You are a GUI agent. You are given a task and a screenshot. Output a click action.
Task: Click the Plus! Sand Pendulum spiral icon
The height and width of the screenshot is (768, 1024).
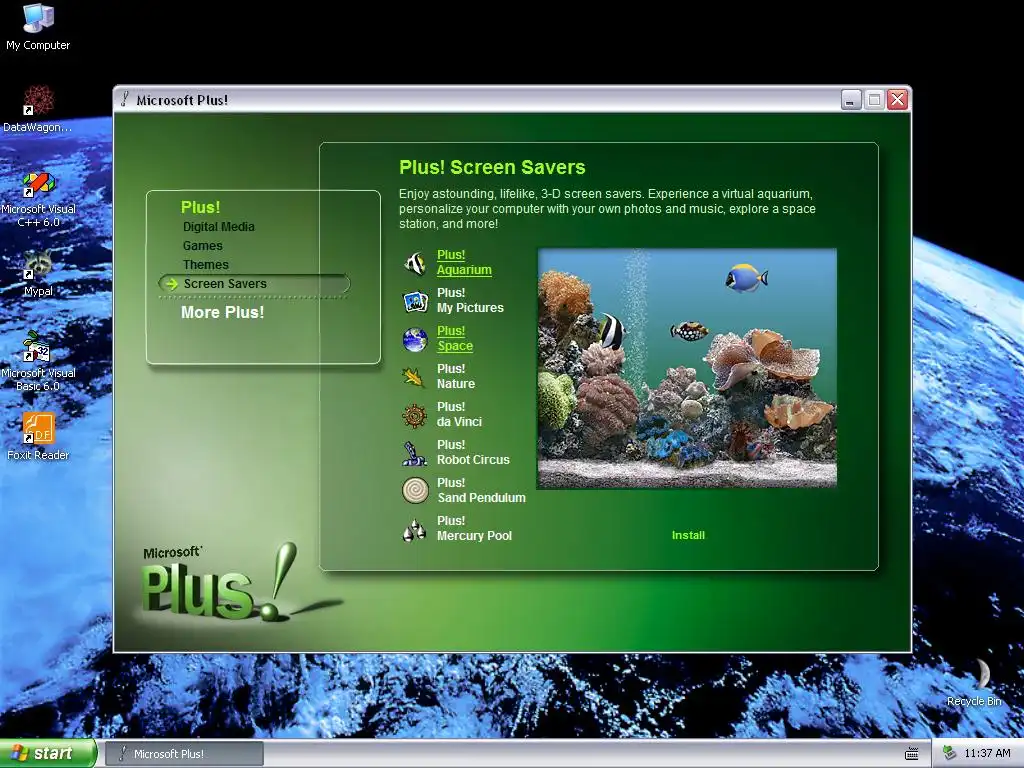pos(415,490)
